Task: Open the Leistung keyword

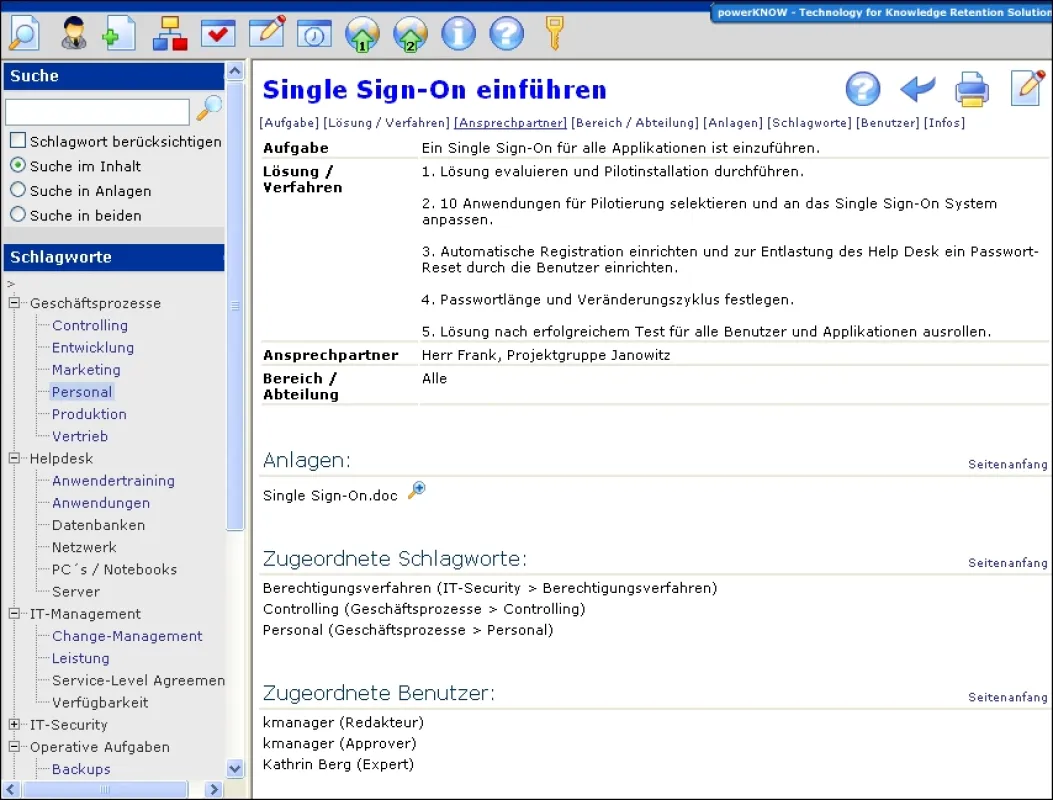Action: point(81,658)
